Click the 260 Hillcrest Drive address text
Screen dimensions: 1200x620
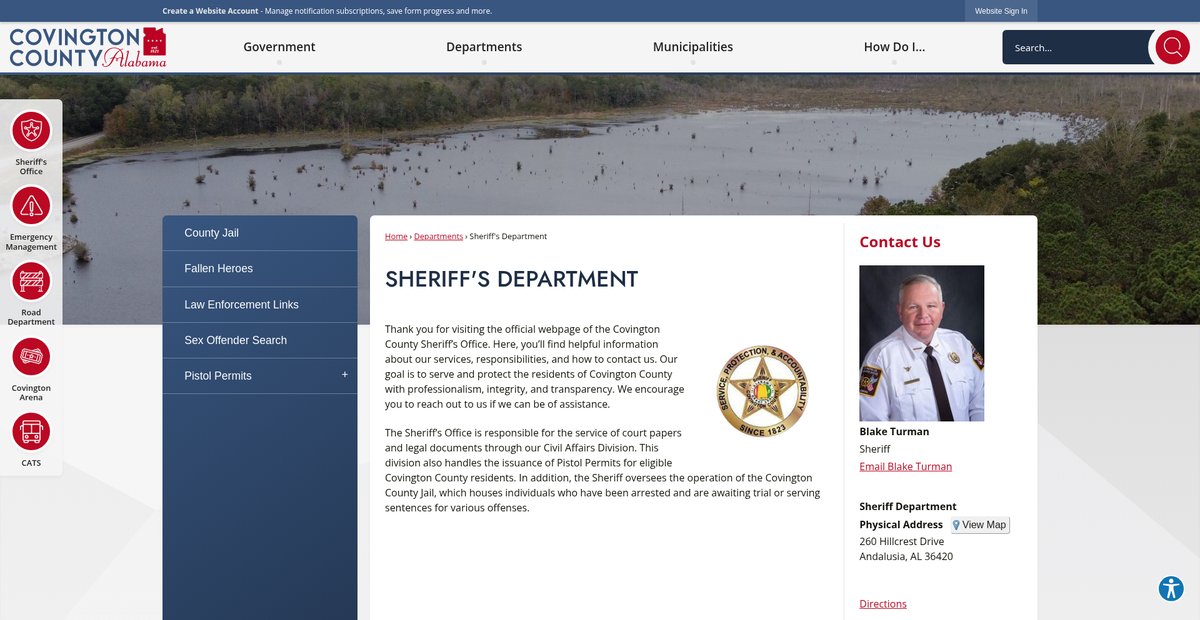coord(902,542)
